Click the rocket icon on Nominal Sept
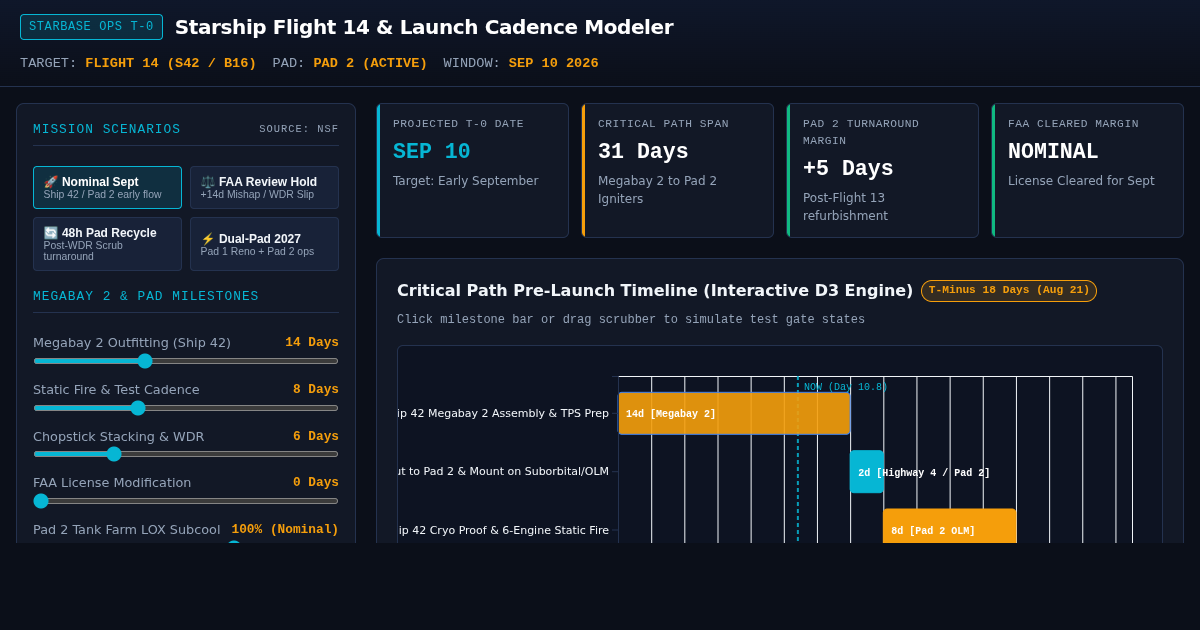This screenshot has height=630, width=1200. tap(51, 182)
